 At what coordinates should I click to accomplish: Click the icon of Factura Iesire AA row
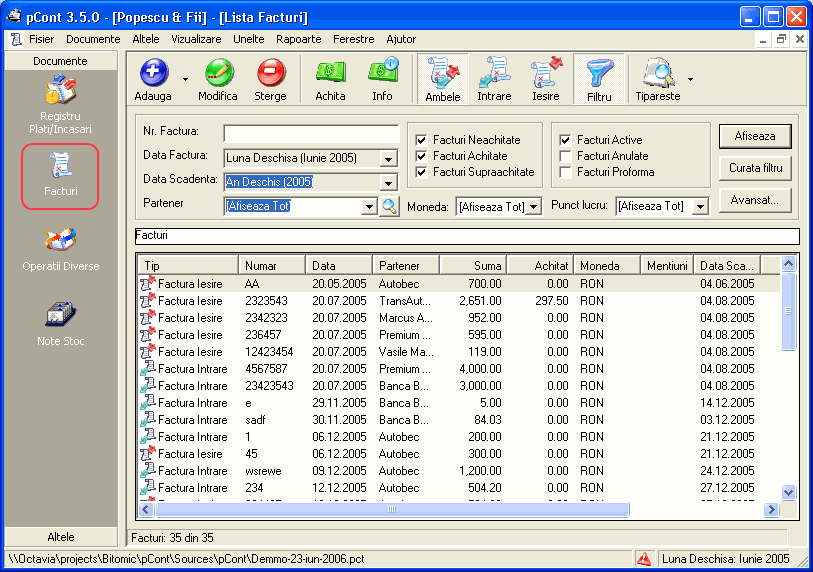(x=148, y=283)
